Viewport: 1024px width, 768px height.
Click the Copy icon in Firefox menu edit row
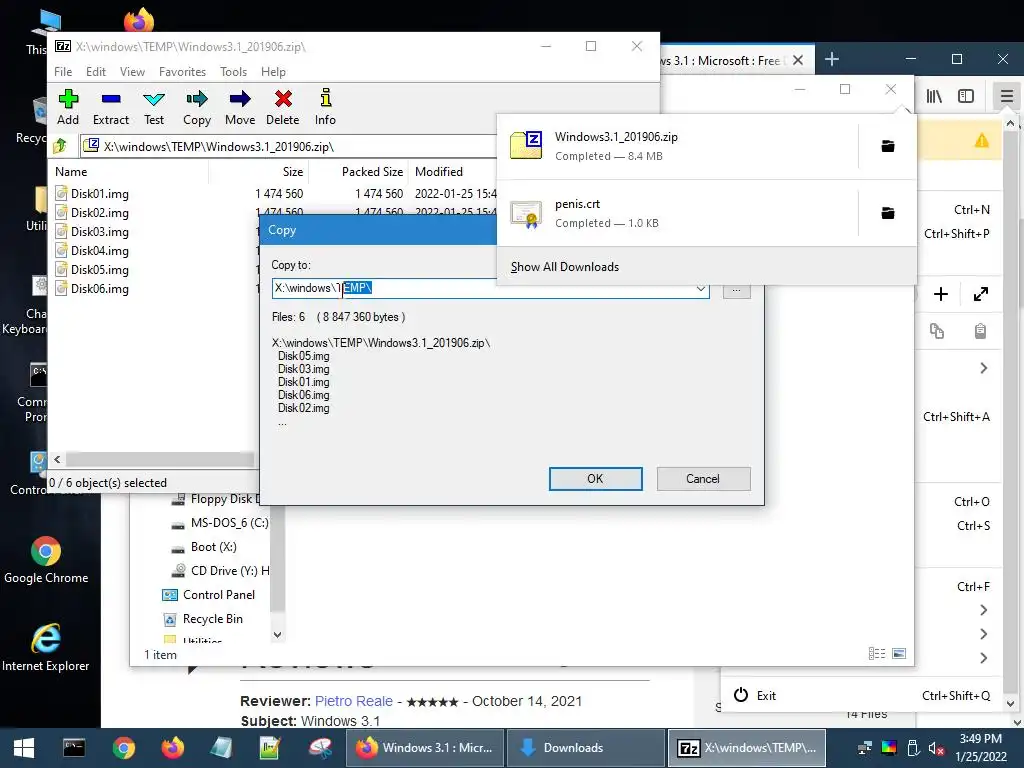pos(937,331)
